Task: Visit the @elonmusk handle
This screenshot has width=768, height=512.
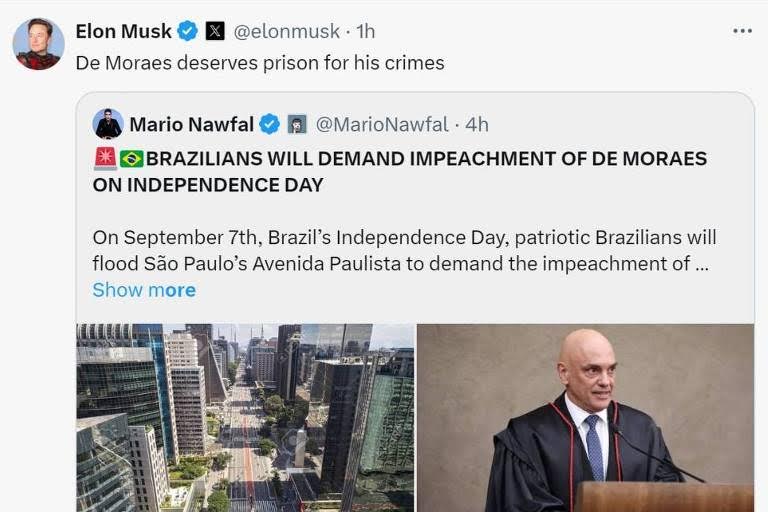Action: tap(286, 31)
